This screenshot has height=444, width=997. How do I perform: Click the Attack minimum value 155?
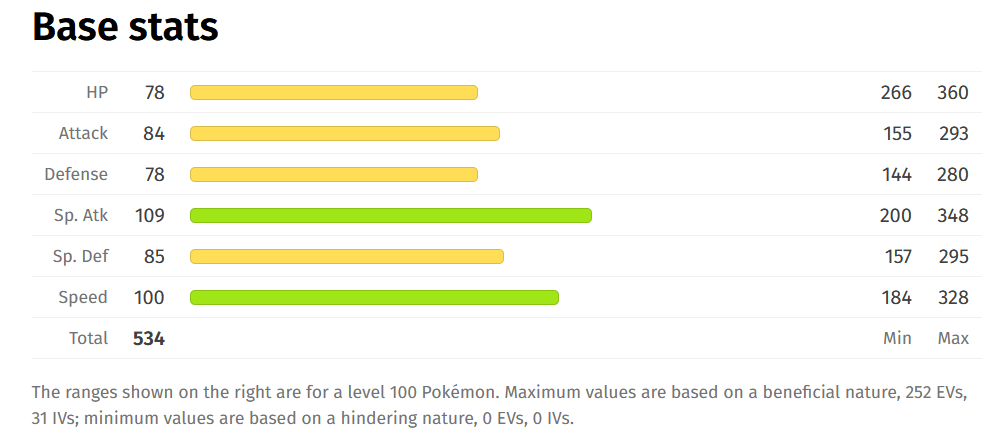tap(897, 134)
